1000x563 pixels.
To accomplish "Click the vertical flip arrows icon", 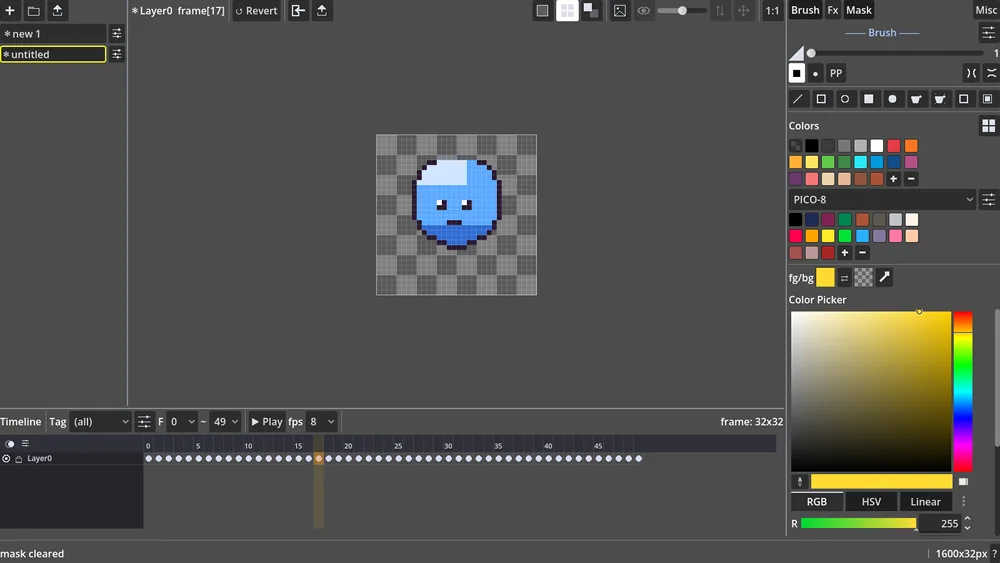I will coord(719,10).
